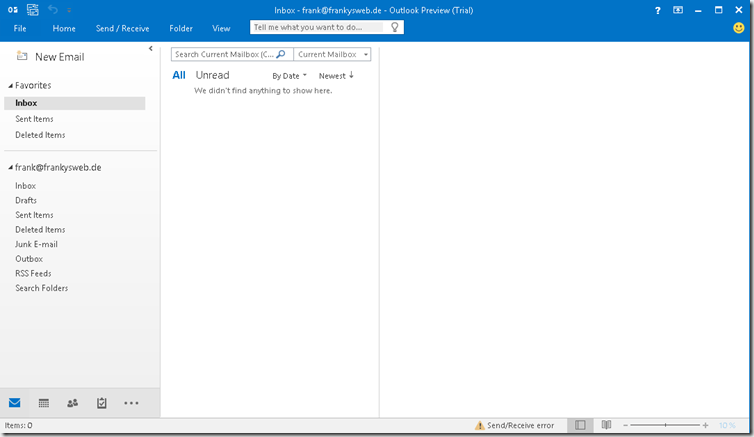
Task: Click the smiley feedback icon
Action: click(738, 28)
